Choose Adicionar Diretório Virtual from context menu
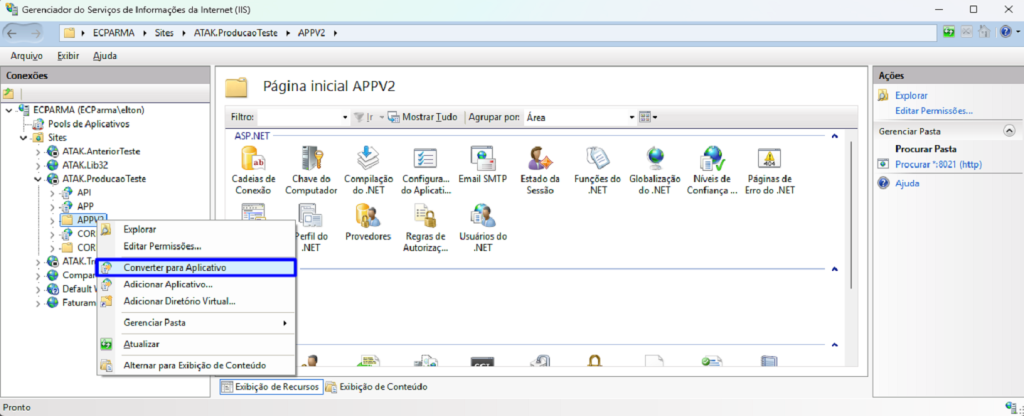This screenshot has height=416, width=1024. [x=179, y=301]
